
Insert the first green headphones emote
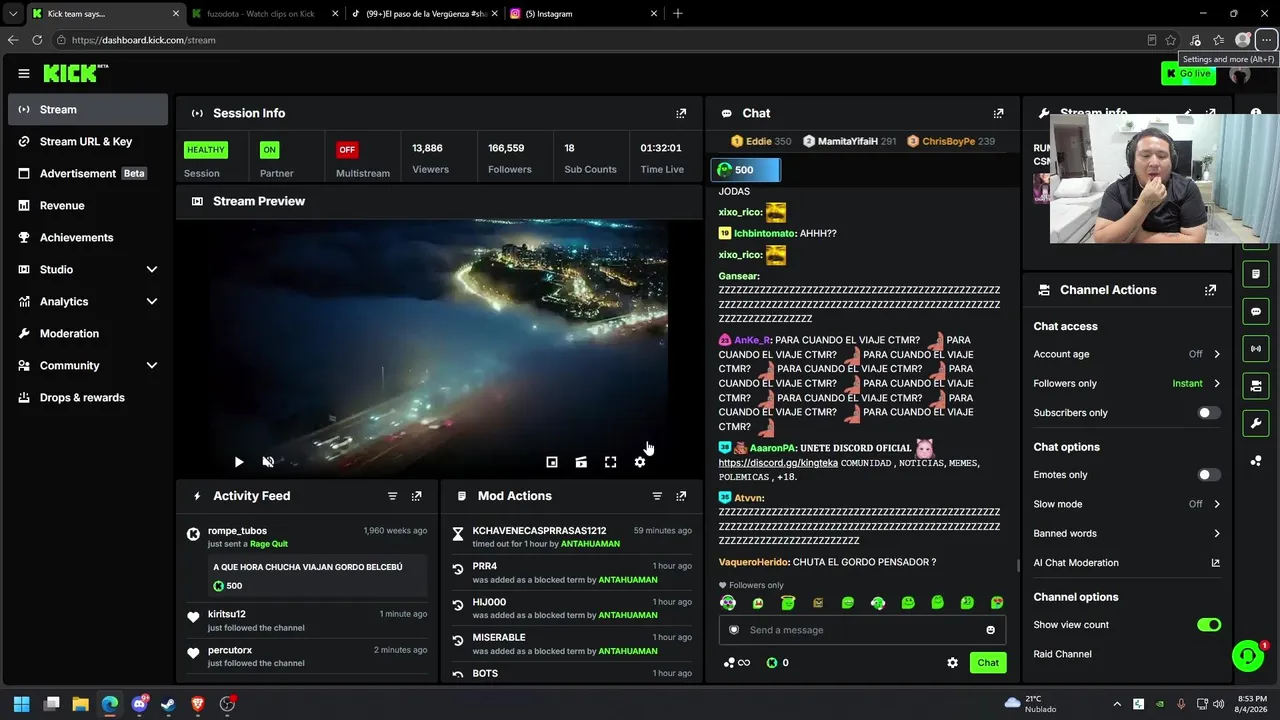pyautogui.click(x=728, y=603)
